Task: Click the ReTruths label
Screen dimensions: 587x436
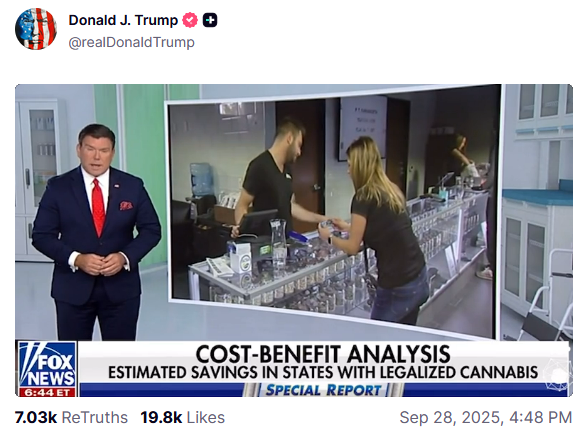Action: [x=94, y=418]
